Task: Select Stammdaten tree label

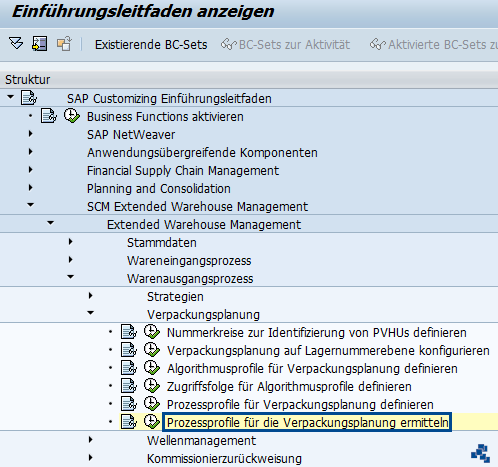Action: point(162,243)
